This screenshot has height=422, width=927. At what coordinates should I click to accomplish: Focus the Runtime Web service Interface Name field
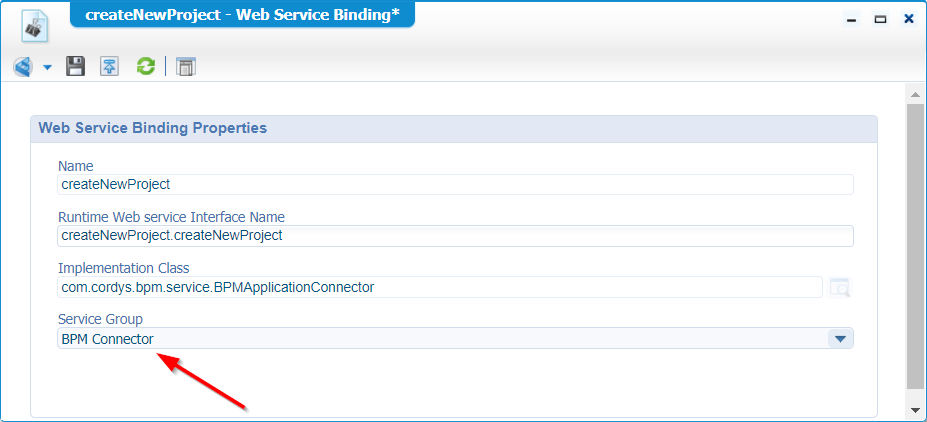[x=455, y=236]
